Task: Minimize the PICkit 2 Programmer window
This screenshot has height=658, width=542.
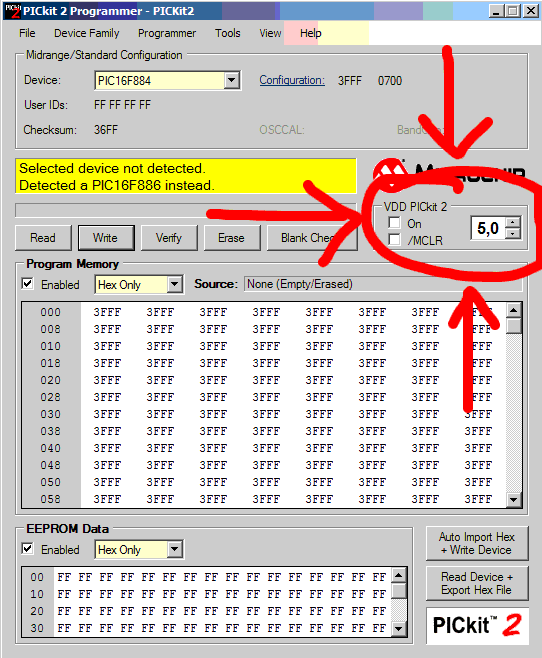Action: click(496, 11)
